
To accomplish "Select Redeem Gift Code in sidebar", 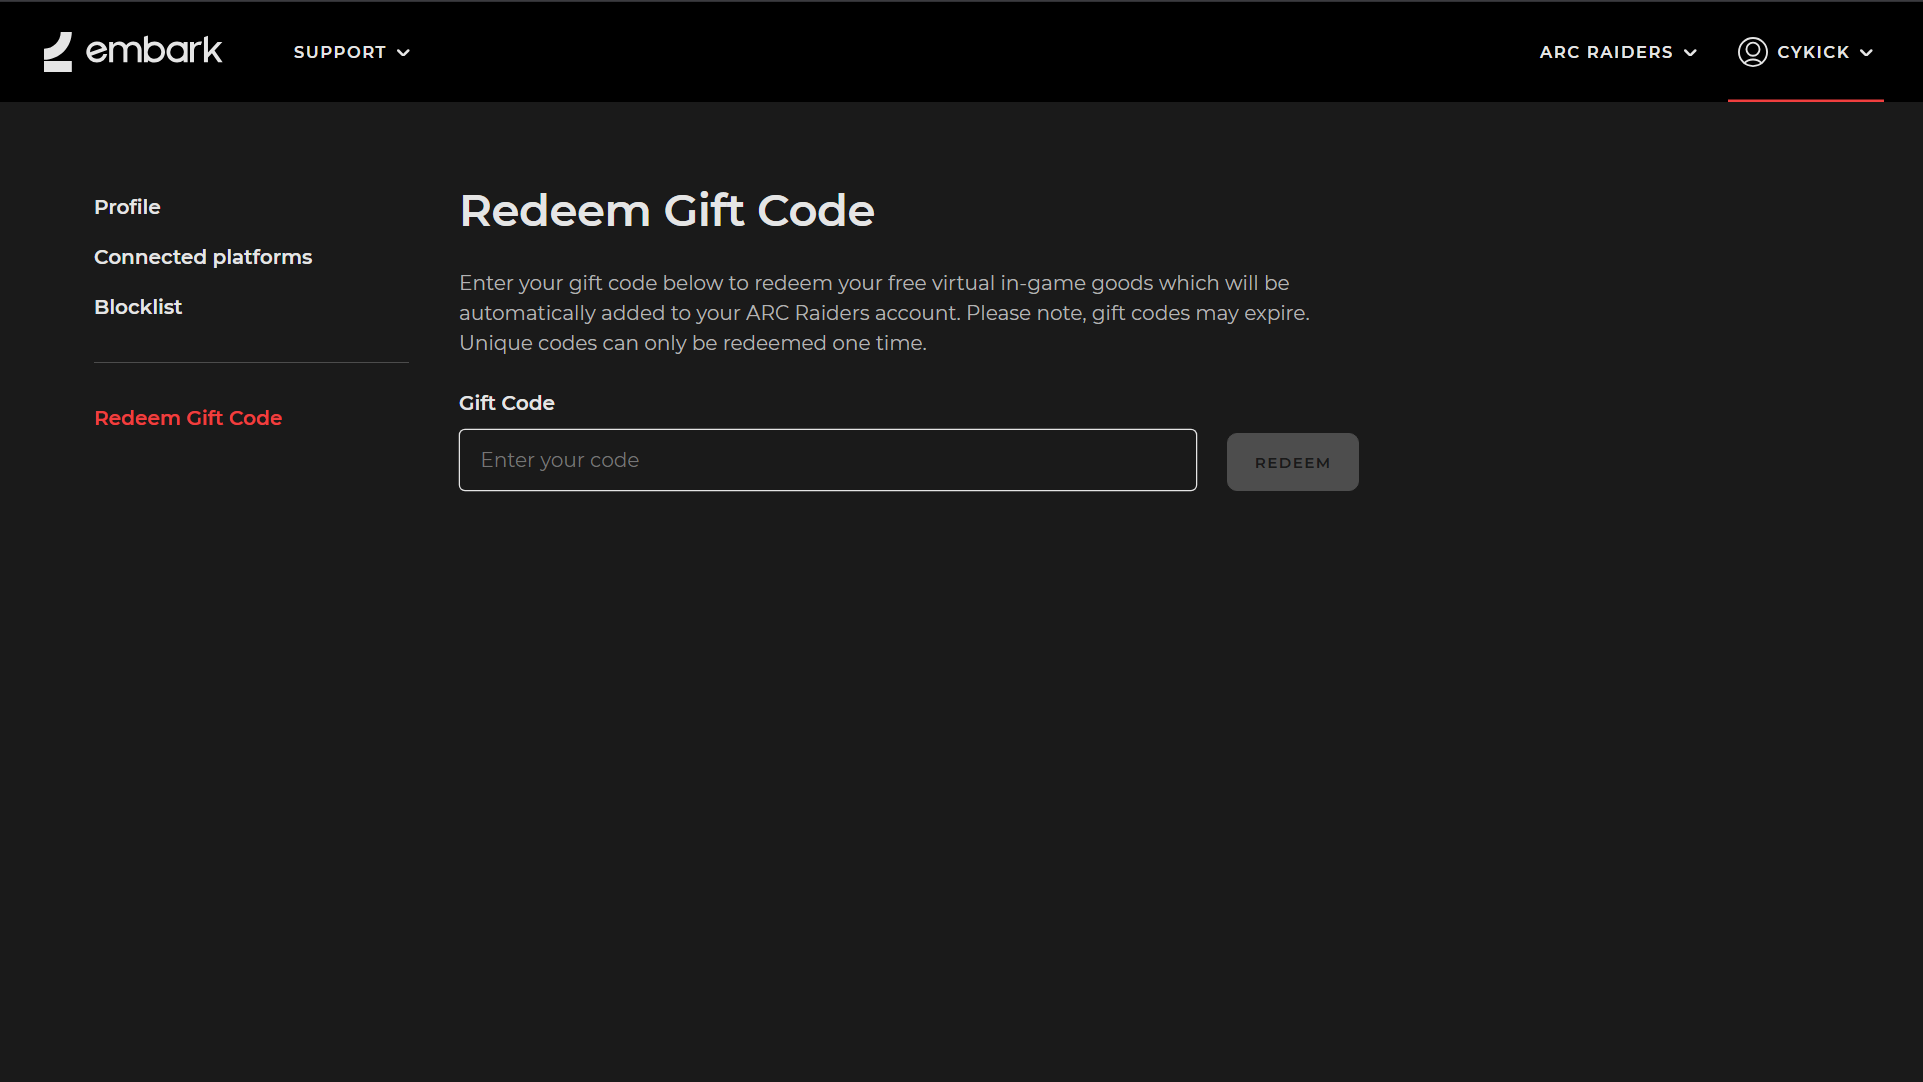I will pos(188,418).
